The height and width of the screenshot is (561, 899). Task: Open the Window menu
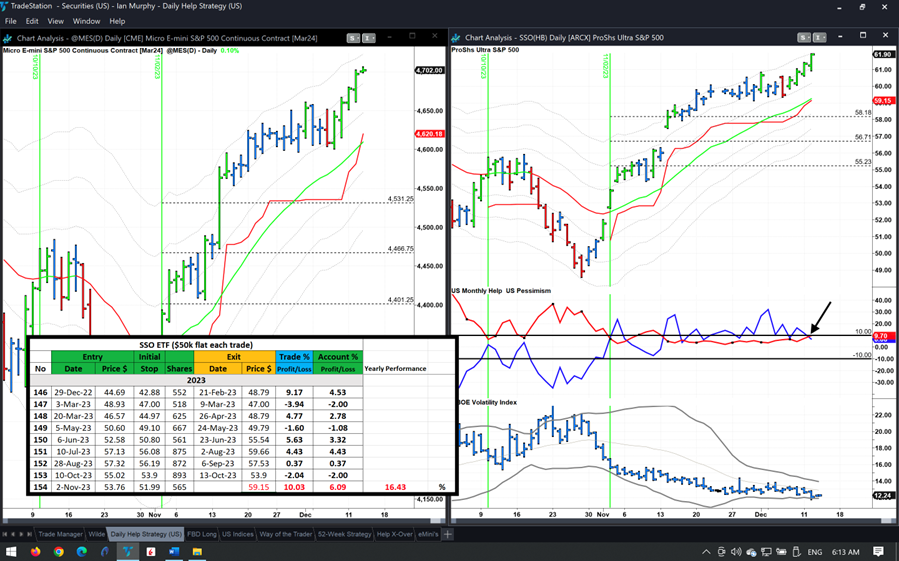click(86, 21)
